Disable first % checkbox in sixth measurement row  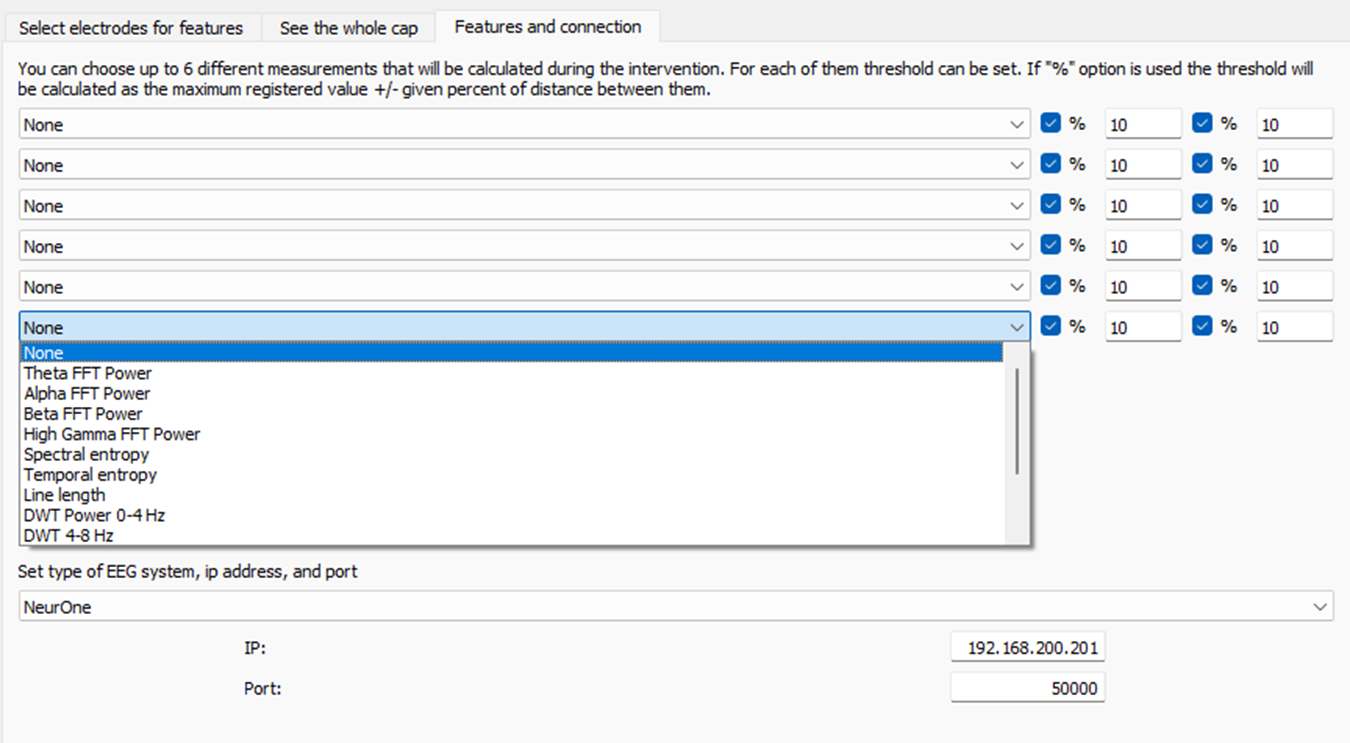1050,327
